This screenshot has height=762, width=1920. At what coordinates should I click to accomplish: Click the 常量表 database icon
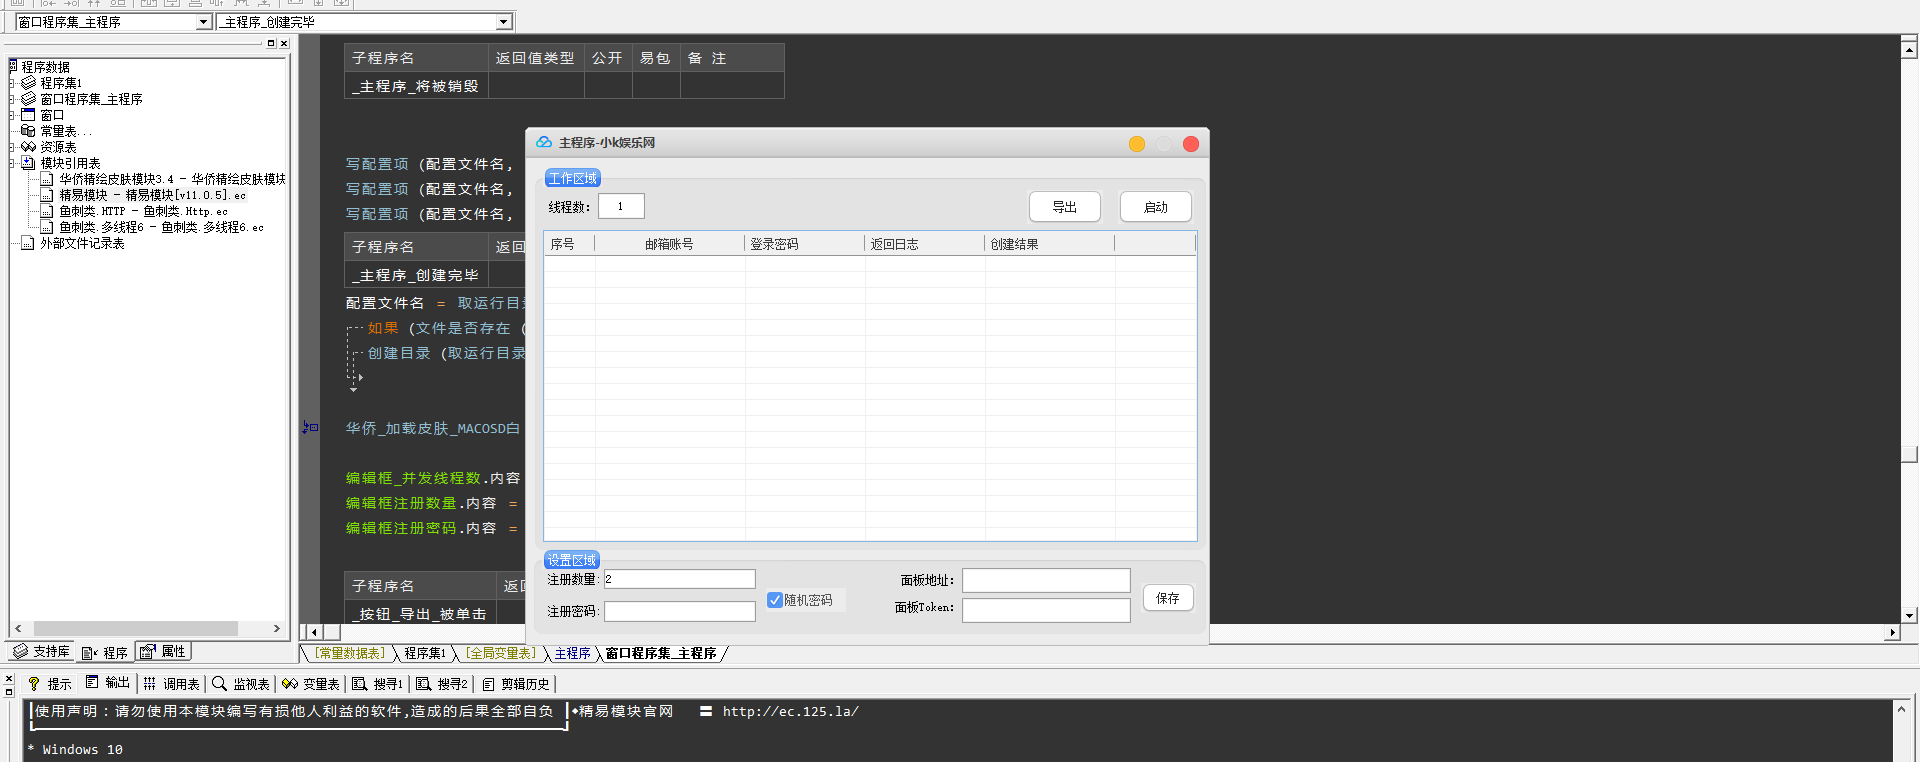coord(28,131)
